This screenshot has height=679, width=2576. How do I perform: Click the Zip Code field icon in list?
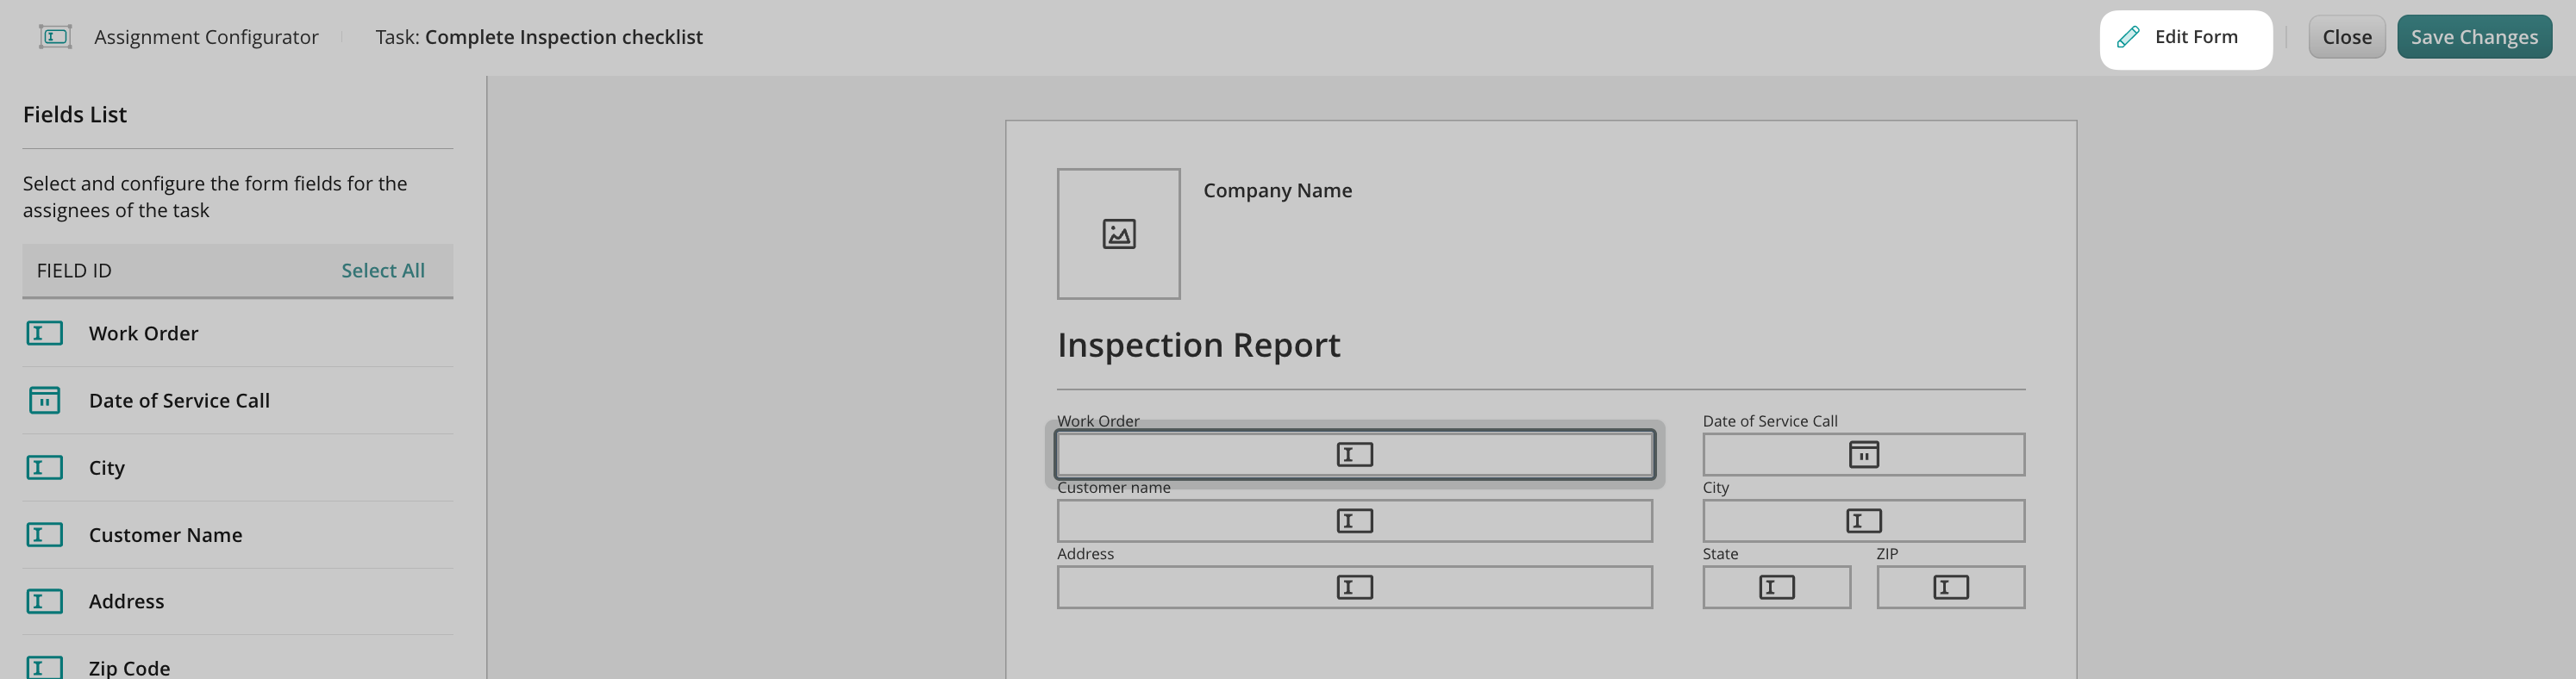[44, 667]
